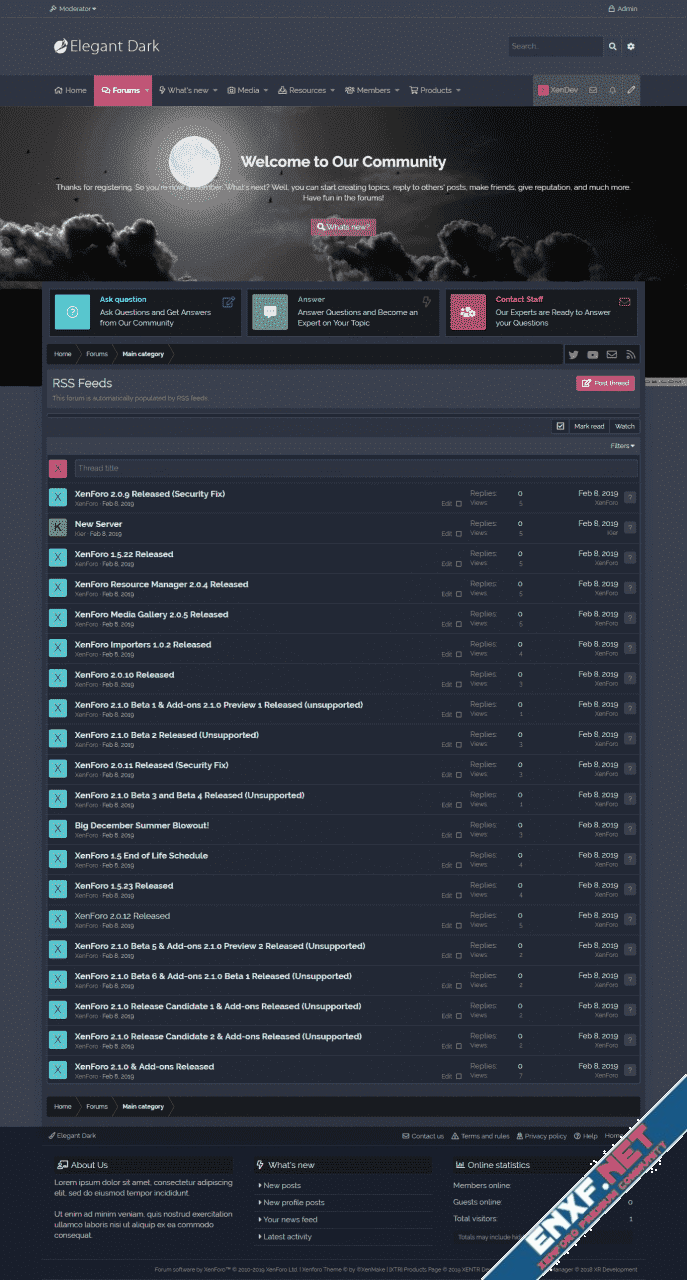This screenshot has width=687, height=1280.
Task: Check moderation box for XenForo 1.5 End of Life
Action: coord(459,865)
